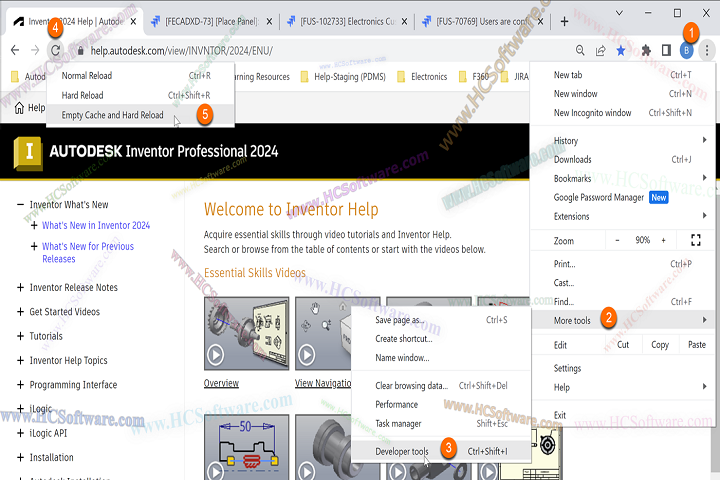Click the Paste button

[697, 345]
